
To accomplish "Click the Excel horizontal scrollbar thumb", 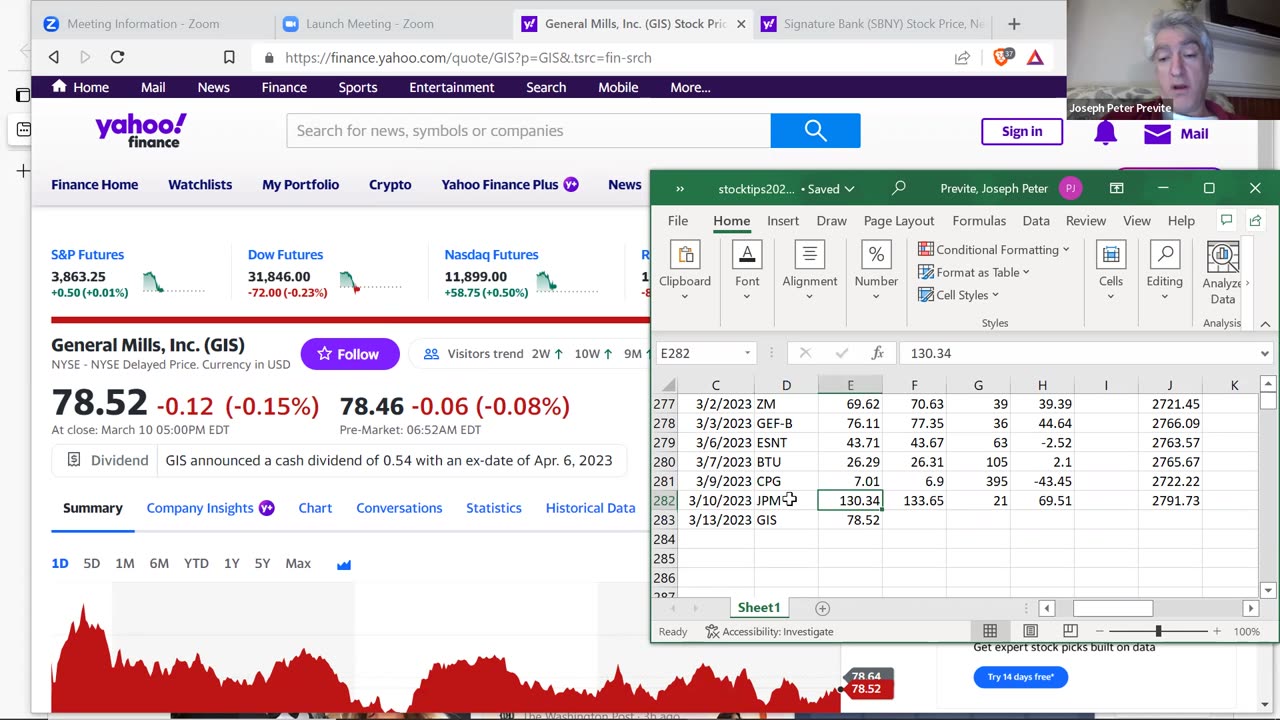I will coord(1113,608).
